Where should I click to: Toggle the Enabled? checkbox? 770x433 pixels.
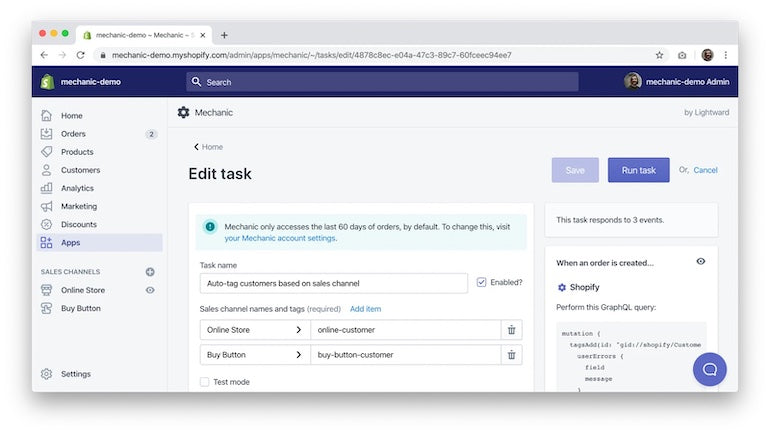pos(482,283)
